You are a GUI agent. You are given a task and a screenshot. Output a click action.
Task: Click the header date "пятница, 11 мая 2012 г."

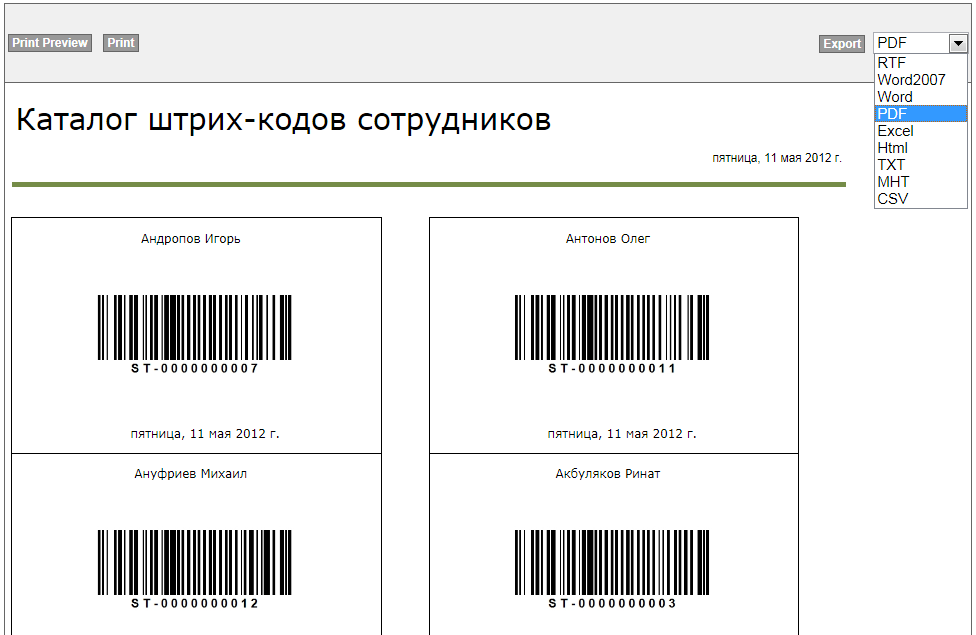pyautogui.click(x=777, y=158)
